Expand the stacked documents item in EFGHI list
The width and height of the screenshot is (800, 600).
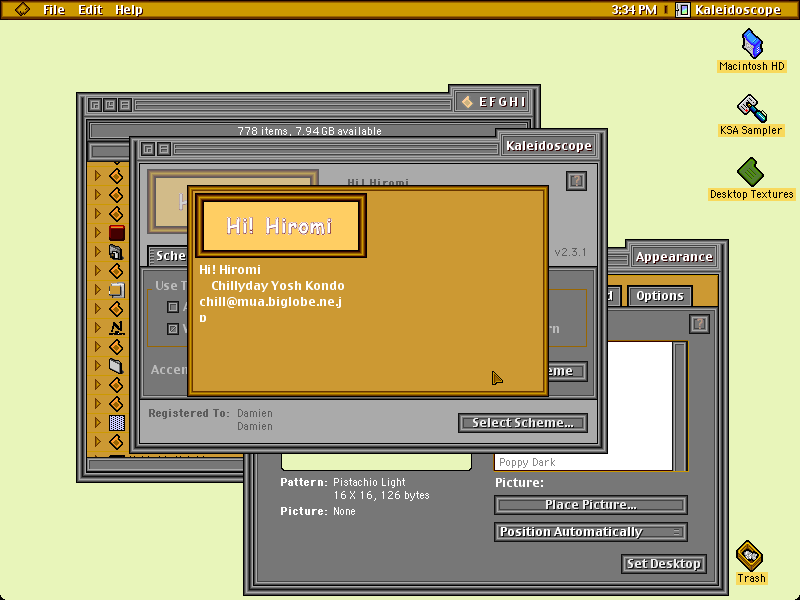(x=98, y=252)
